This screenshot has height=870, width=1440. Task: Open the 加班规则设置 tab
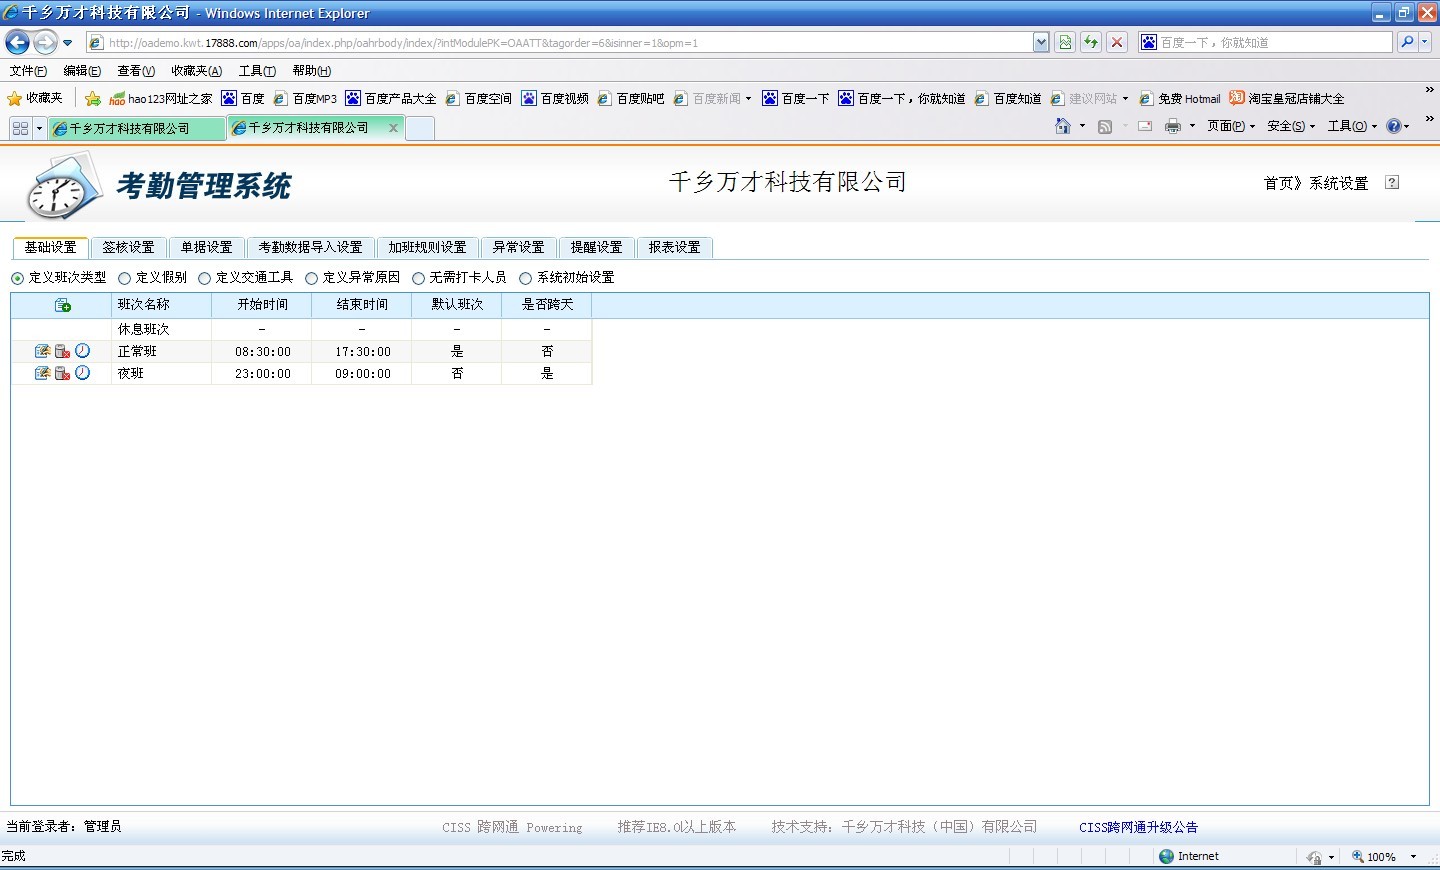coord(427,247)
